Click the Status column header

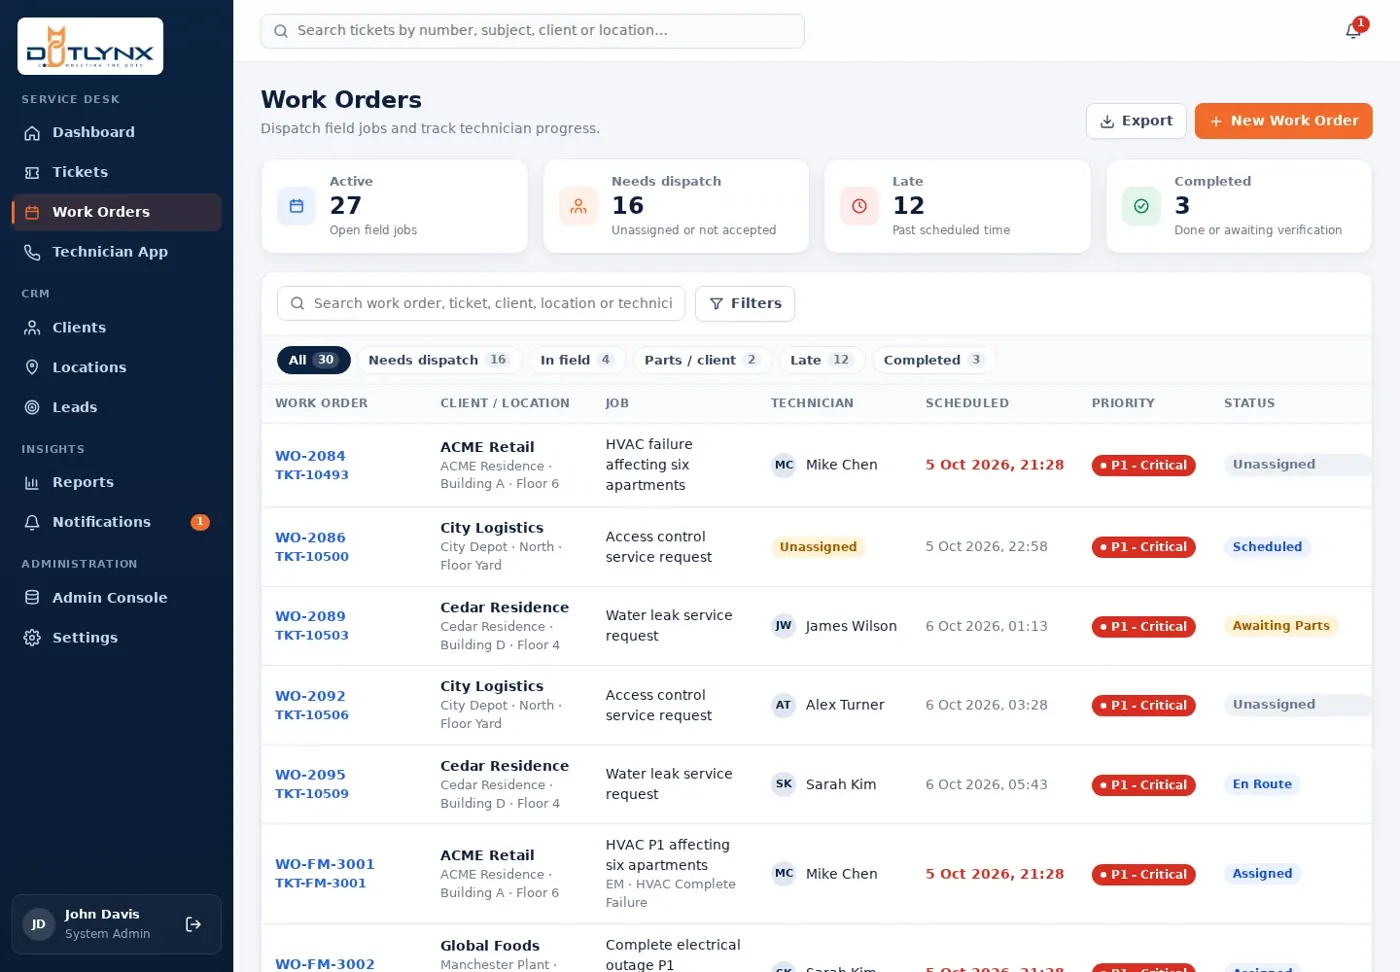coord(1249,403)
